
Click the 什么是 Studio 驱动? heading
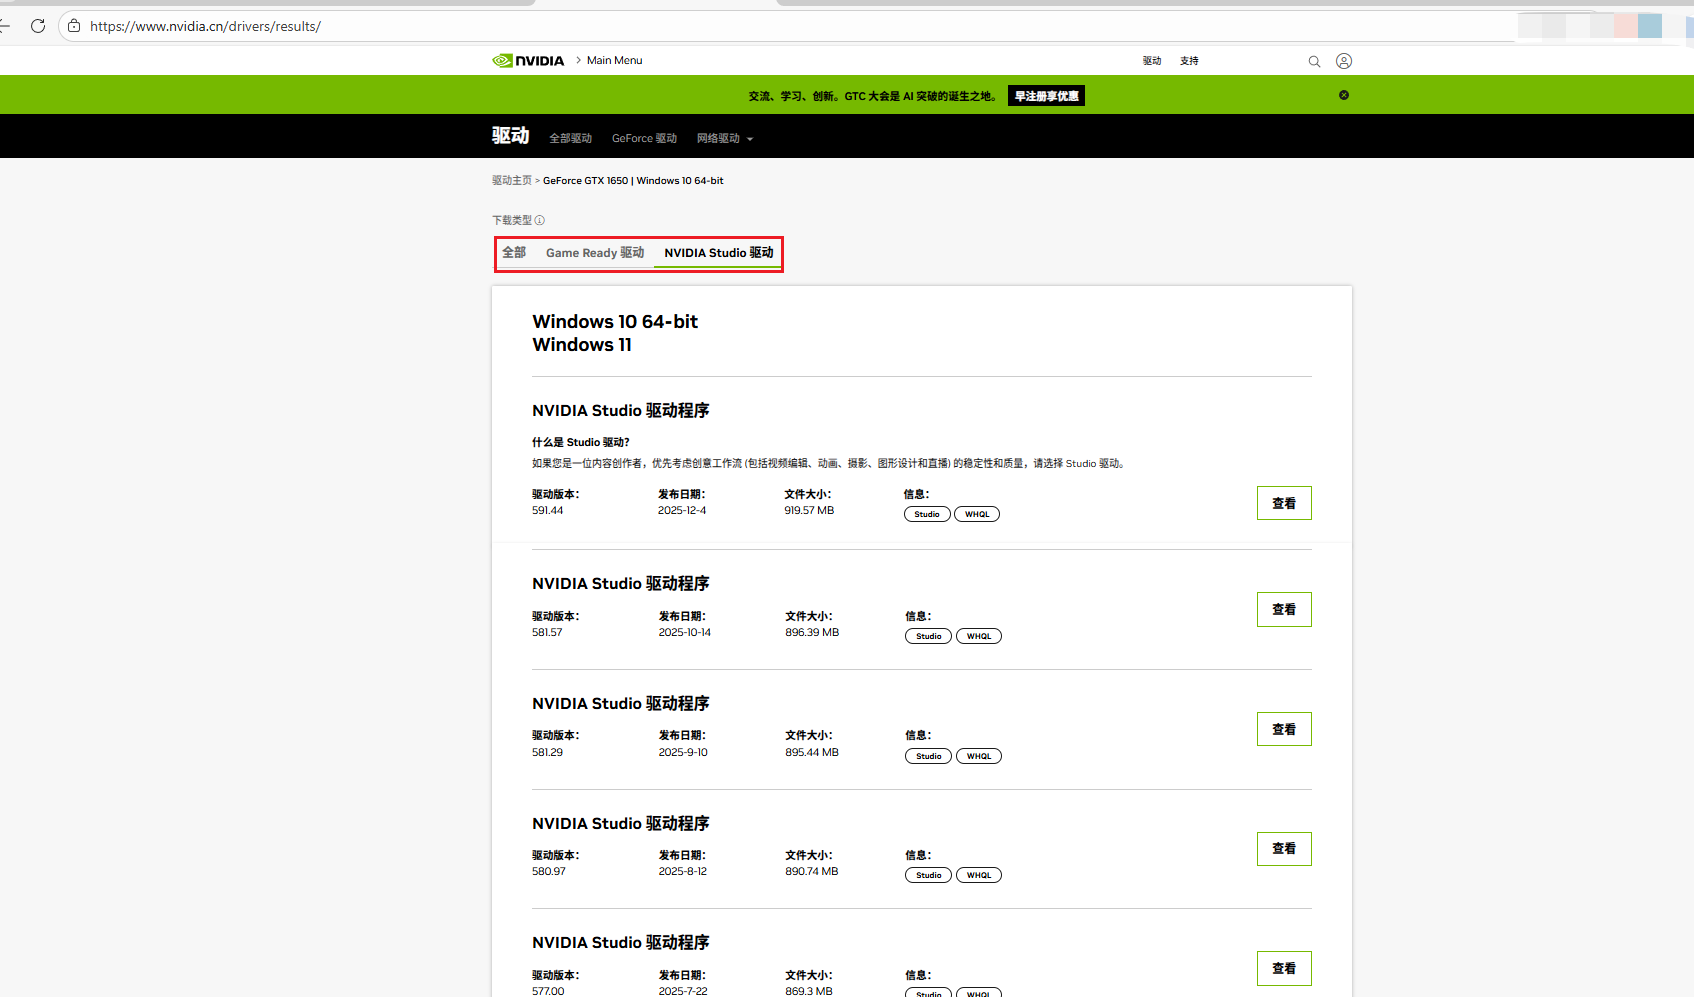(581, 442)
